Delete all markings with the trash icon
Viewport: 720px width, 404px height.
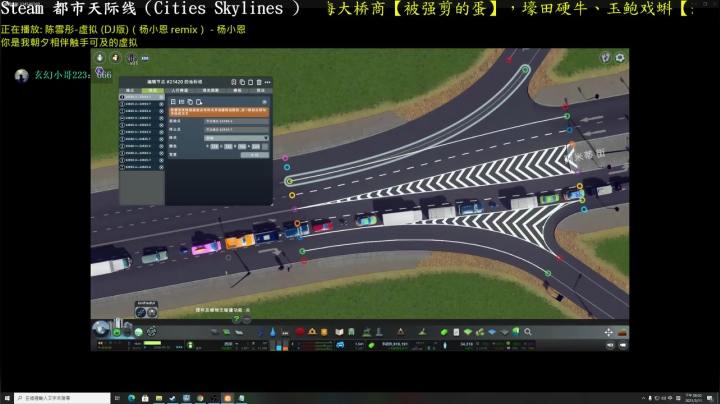pyautogui.click(x=259, y=82)
